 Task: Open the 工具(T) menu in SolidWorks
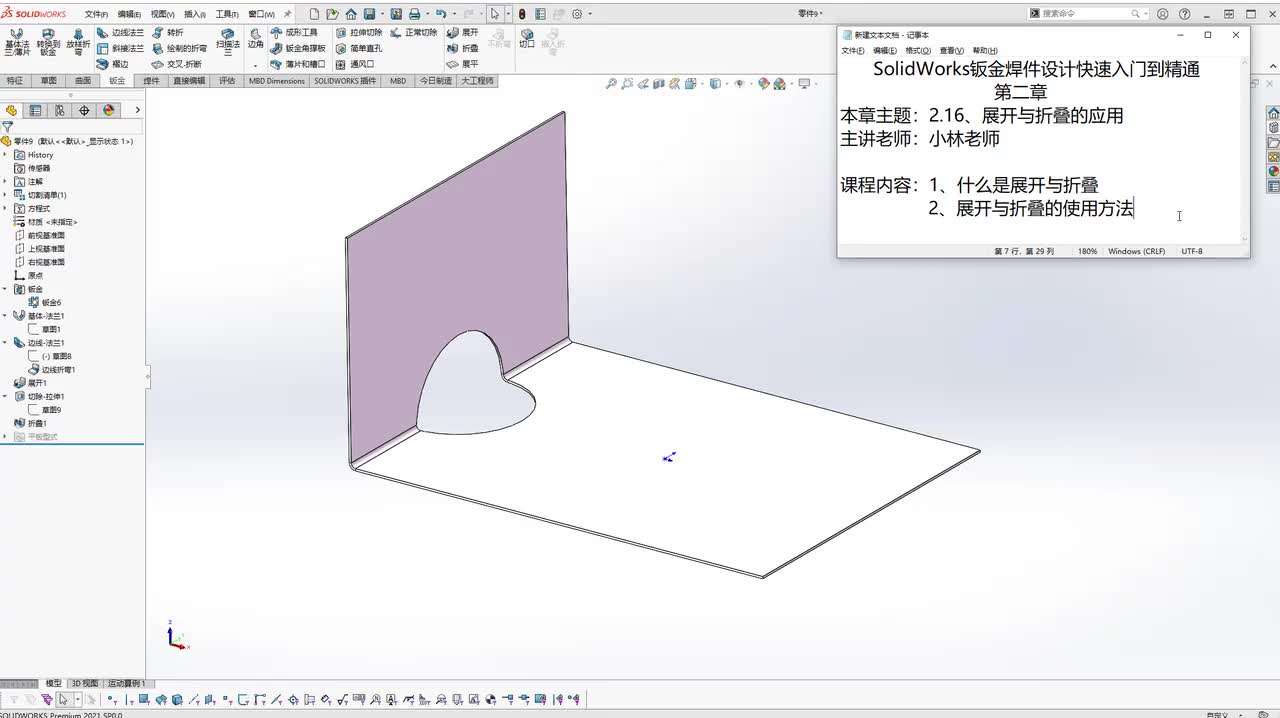[226, 14]
